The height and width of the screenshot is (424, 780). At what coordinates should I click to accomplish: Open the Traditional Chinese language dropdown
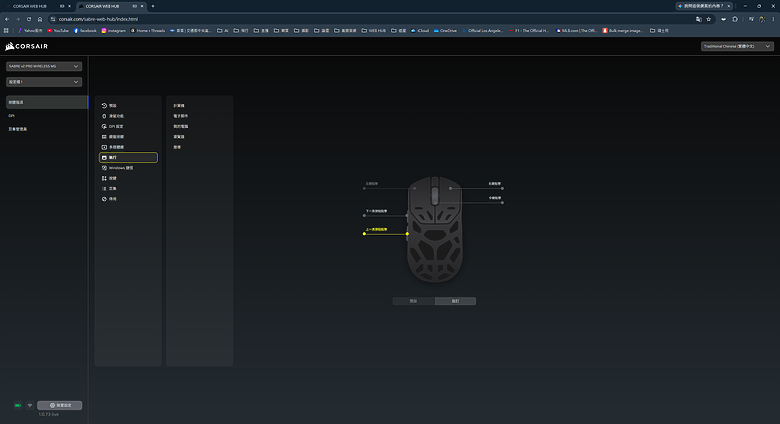tap(737, 46)
